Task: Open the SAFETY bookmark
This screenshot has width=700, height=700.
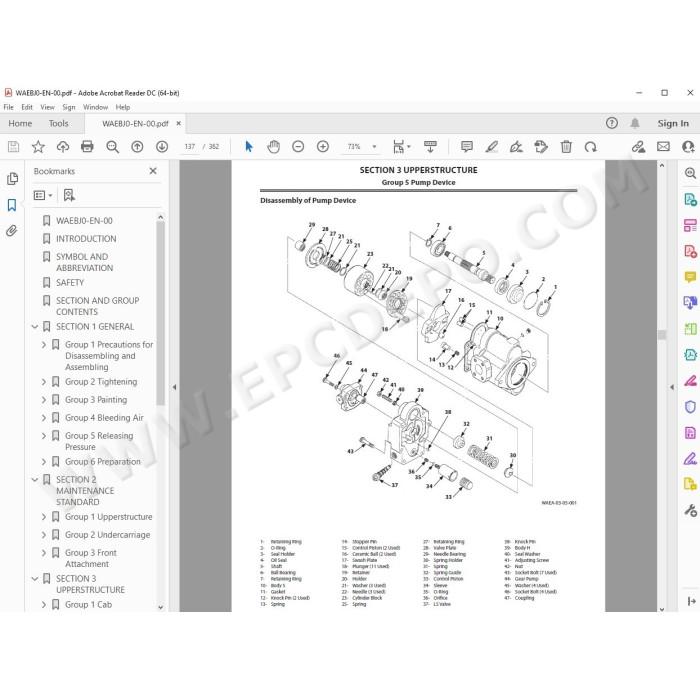Action: coord(70,283)
